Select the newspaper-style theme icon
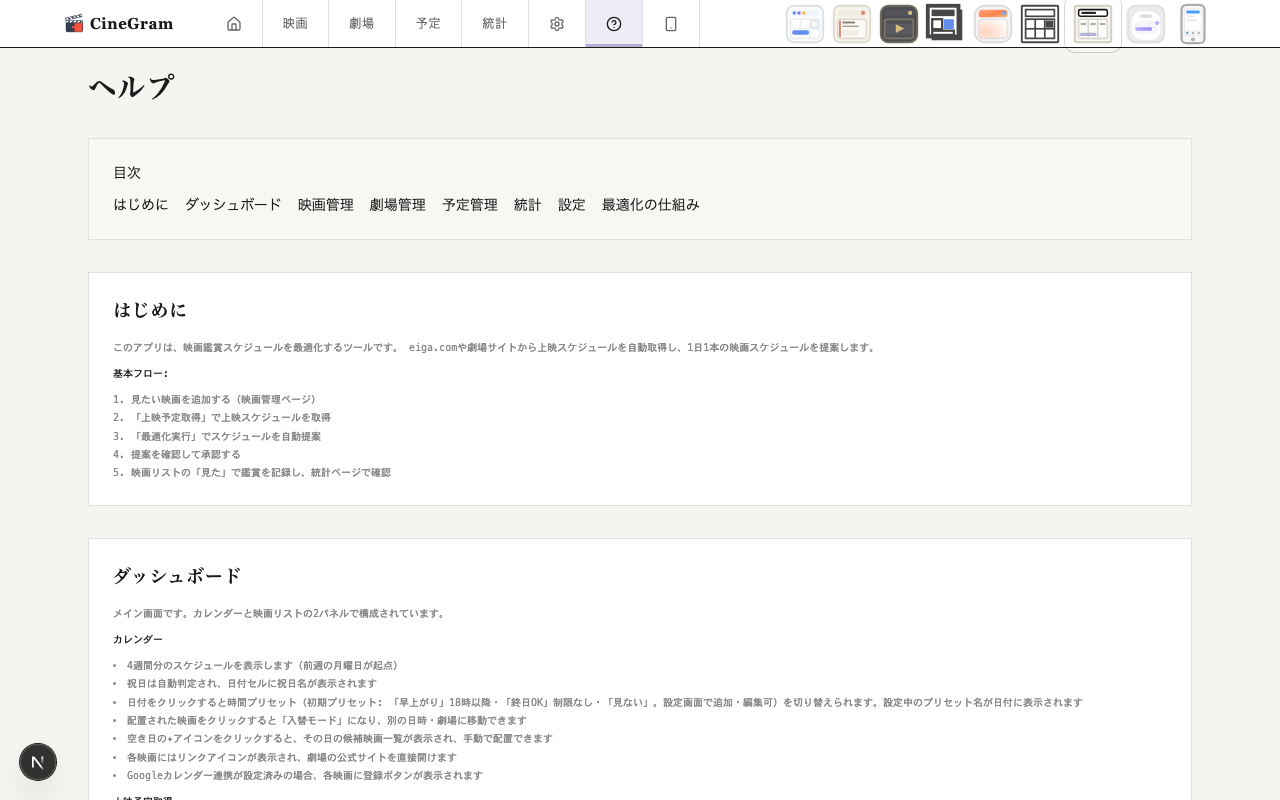This screenshot has width=1280, height=800. click(x=851, y=23)
